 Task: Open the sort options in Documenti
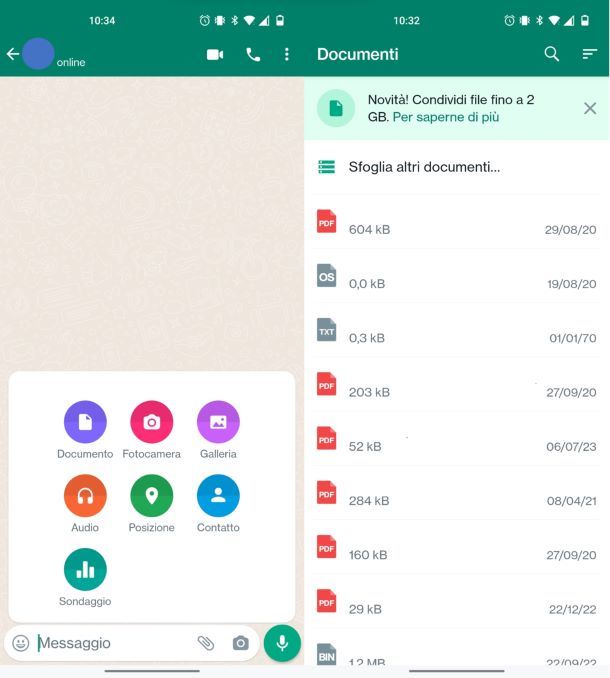pos(590,54)
